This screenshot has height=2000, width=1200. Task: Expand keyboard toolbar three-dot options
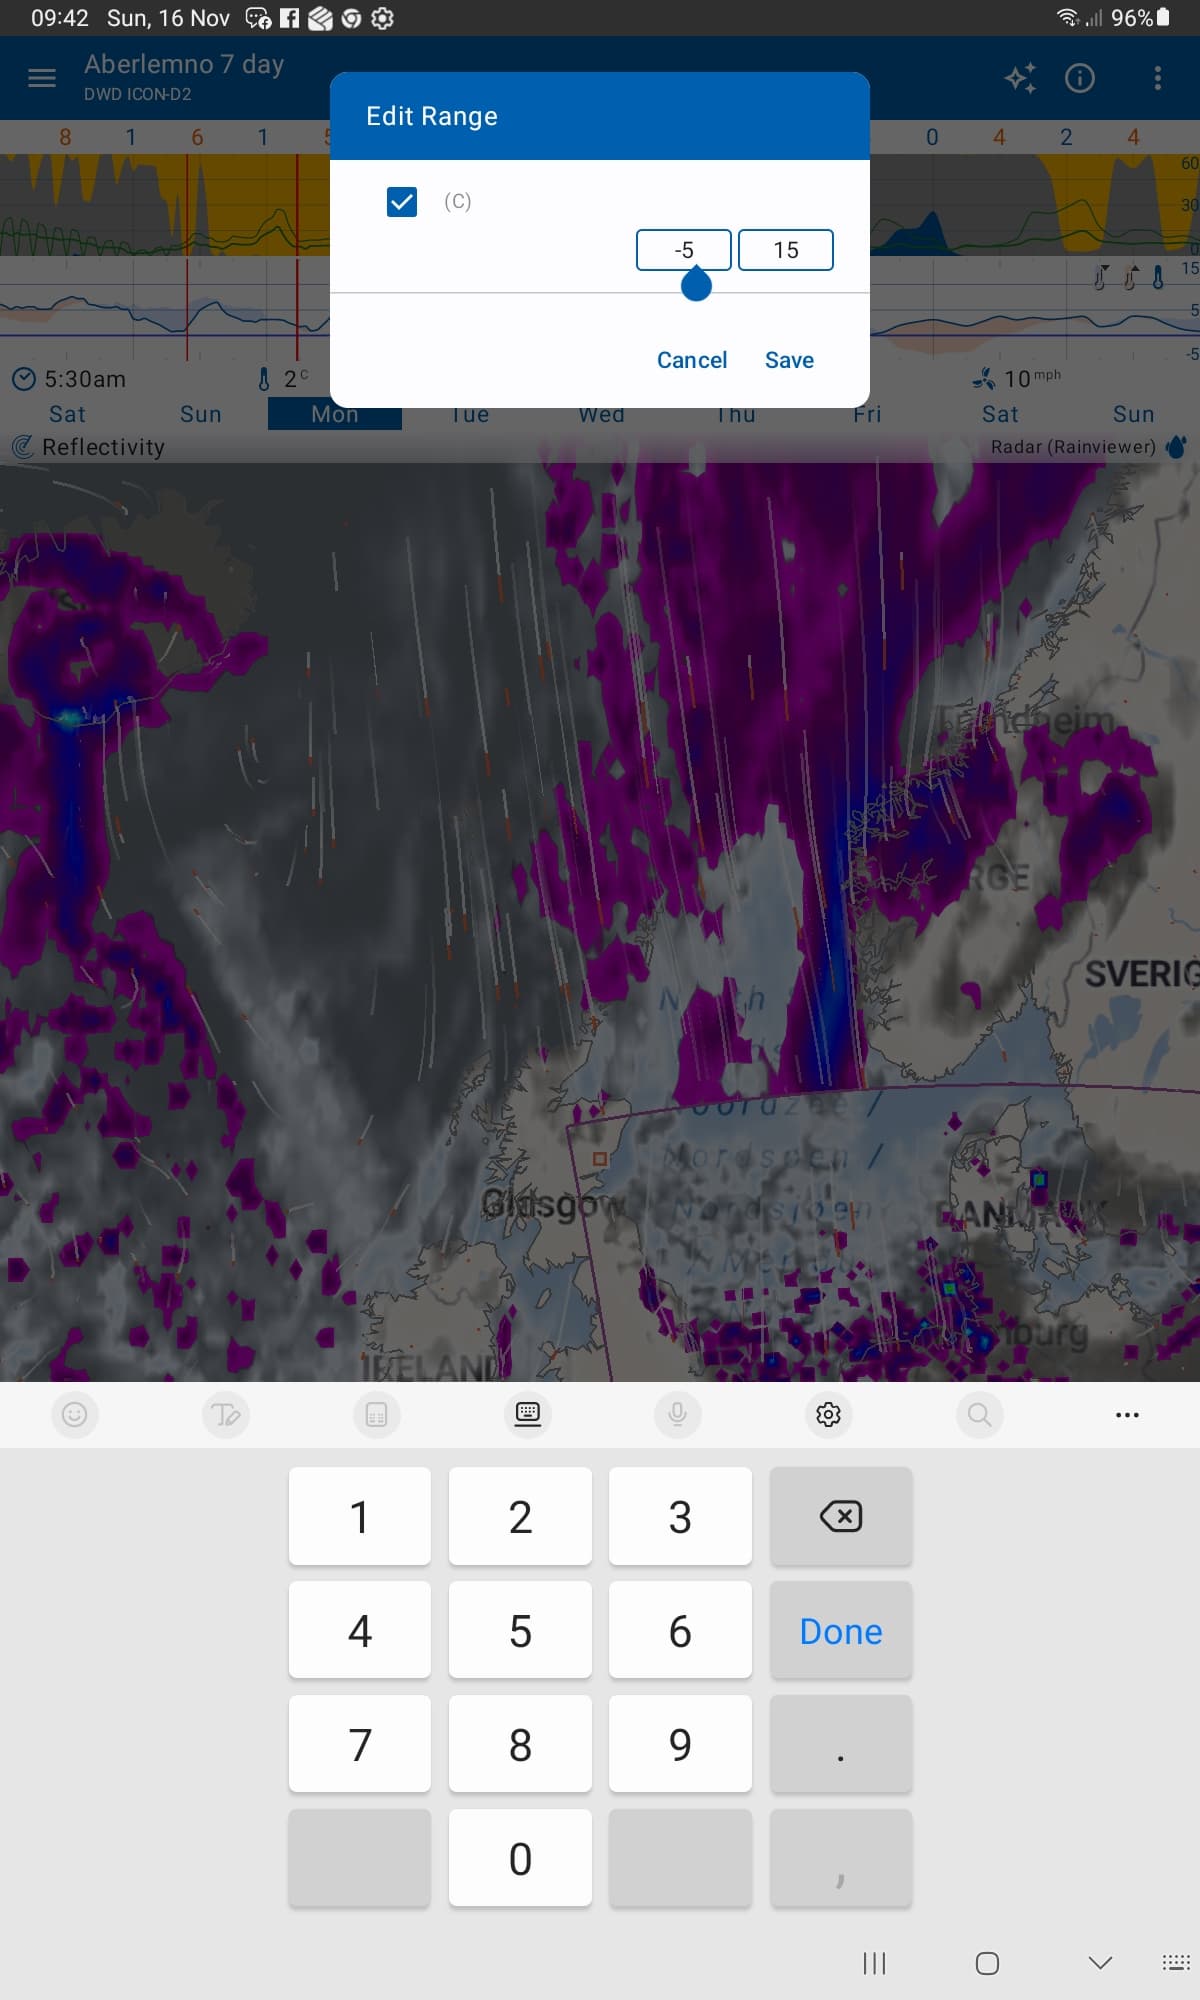point(1127,1414)
